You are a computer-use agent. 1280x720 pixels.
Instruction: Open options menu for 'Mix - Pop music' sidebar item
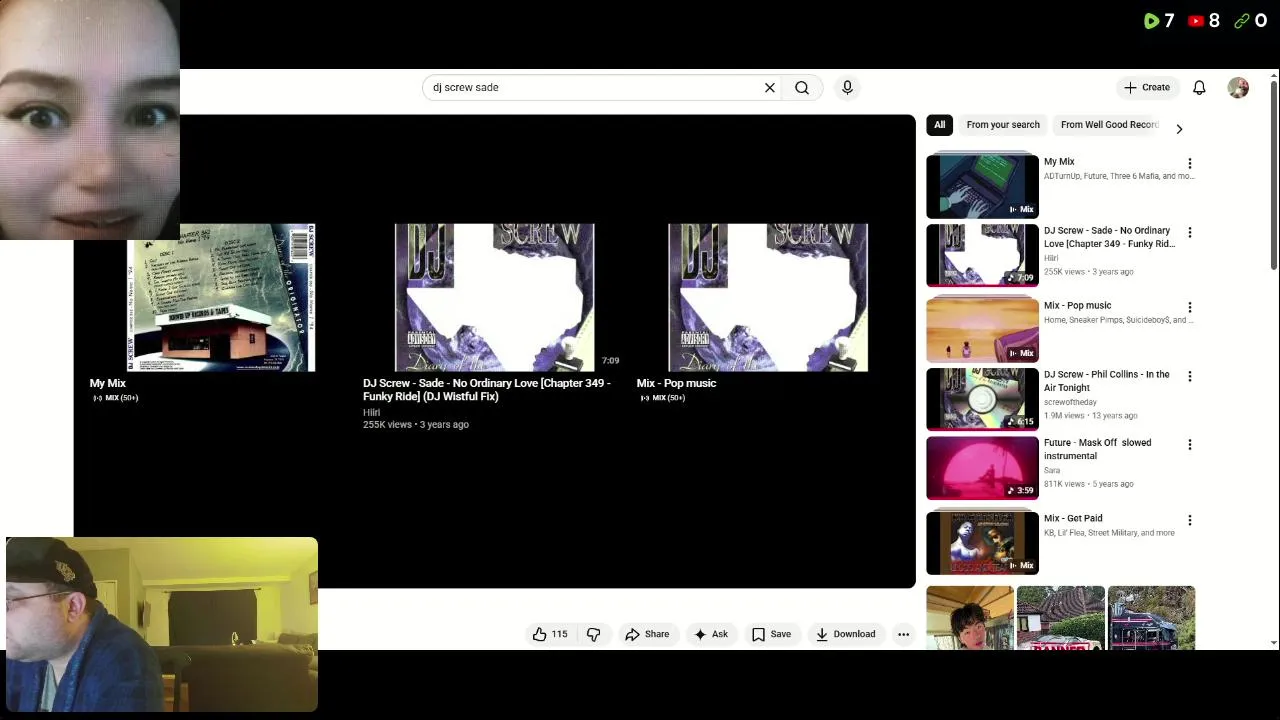1189,307
